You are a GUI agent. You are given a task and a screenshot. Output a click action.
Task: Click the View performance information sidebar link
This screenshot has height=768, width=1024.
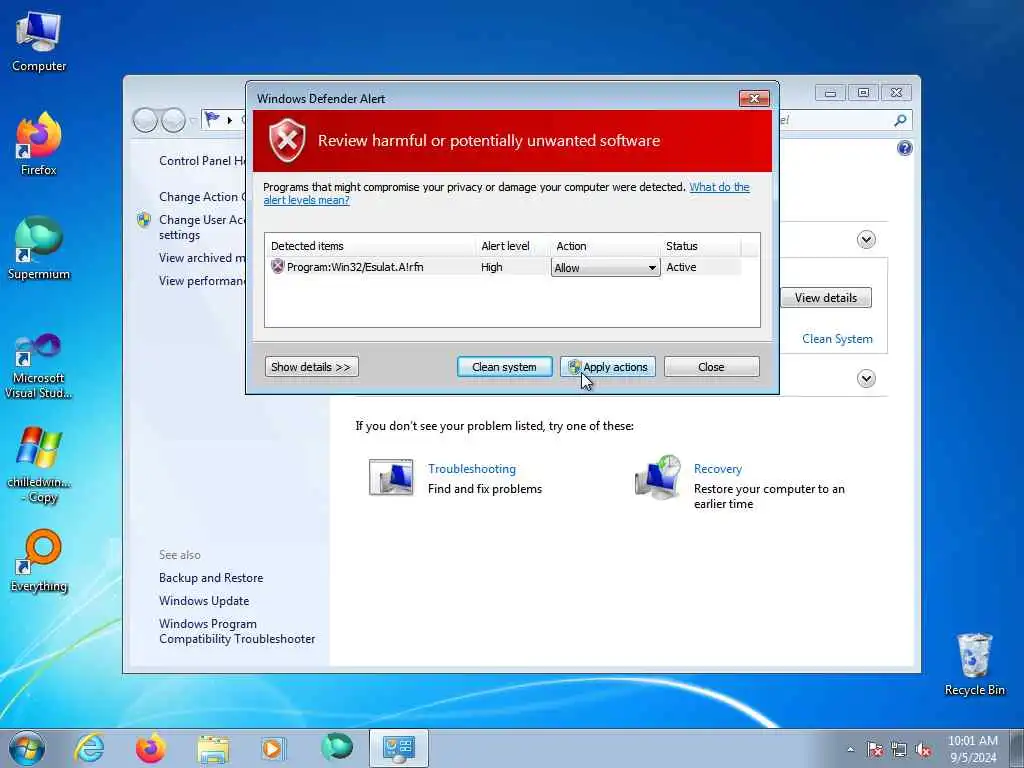pos(202,280)
